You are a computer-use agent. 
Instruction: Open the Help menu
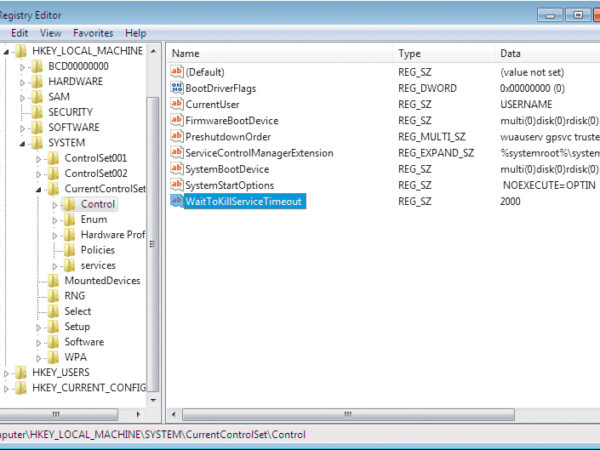(136, 33)
